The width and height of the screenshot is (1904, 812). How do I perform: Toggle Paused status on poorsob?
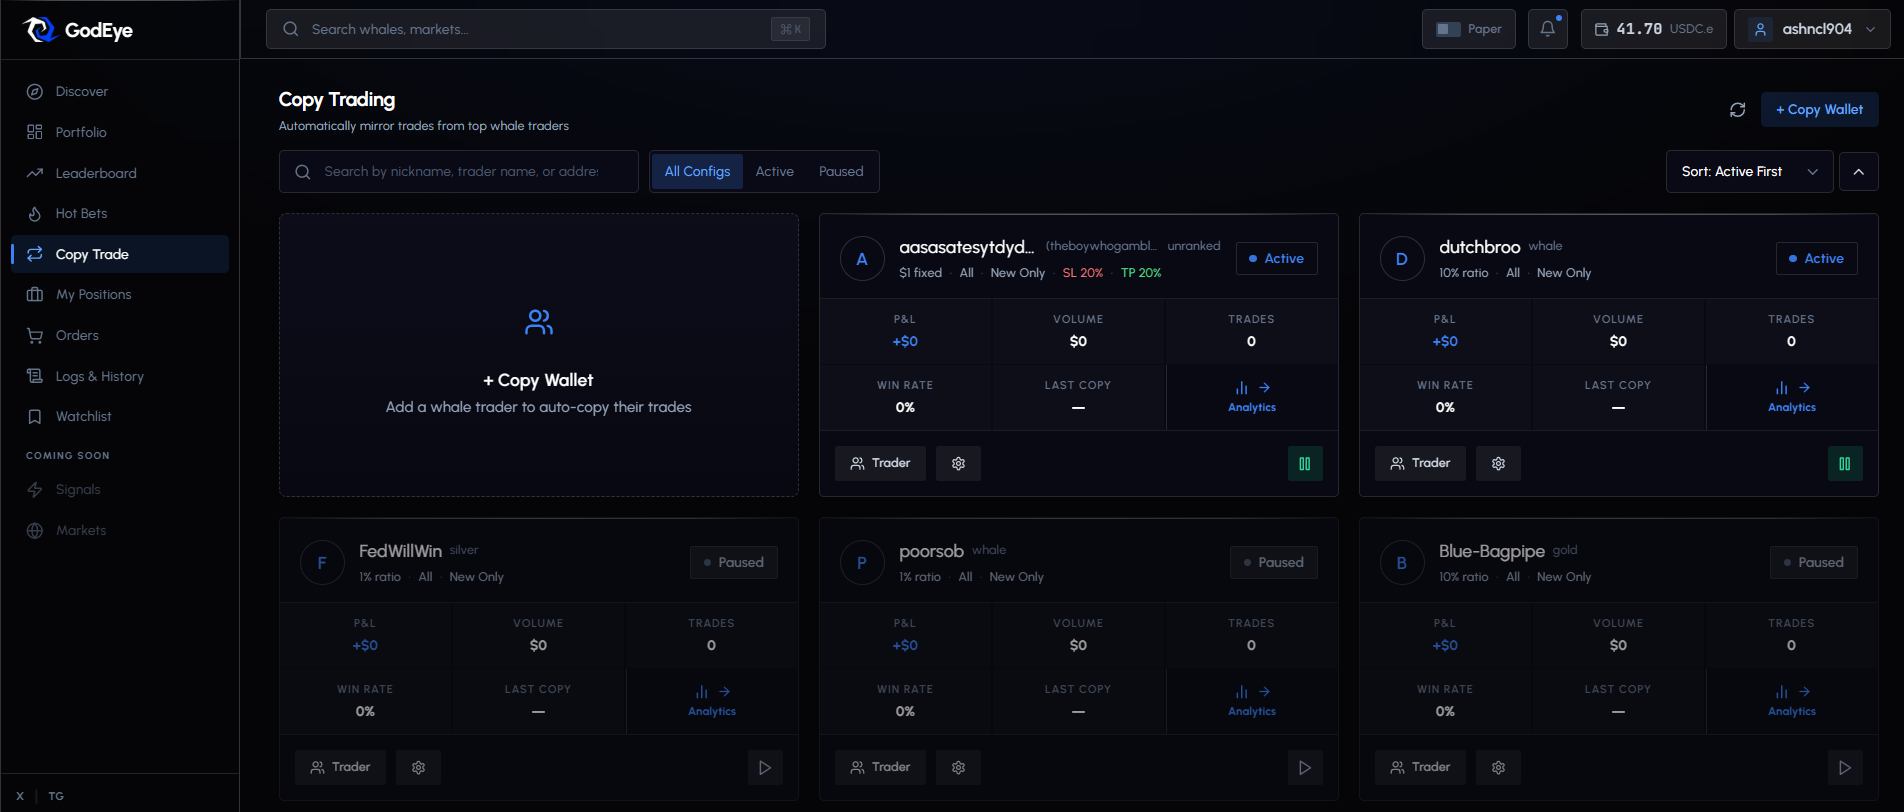click(1274, 562)
